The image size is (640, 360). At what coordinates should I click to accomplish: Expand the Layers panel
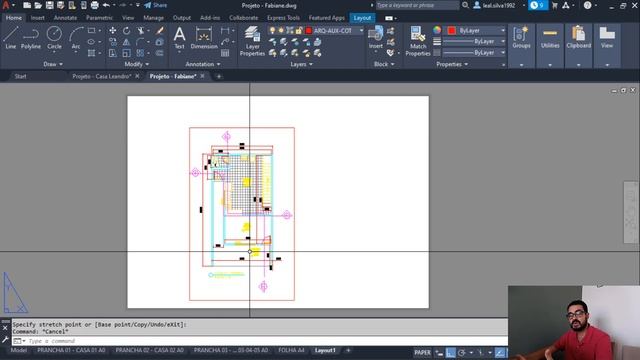[301, 64]
